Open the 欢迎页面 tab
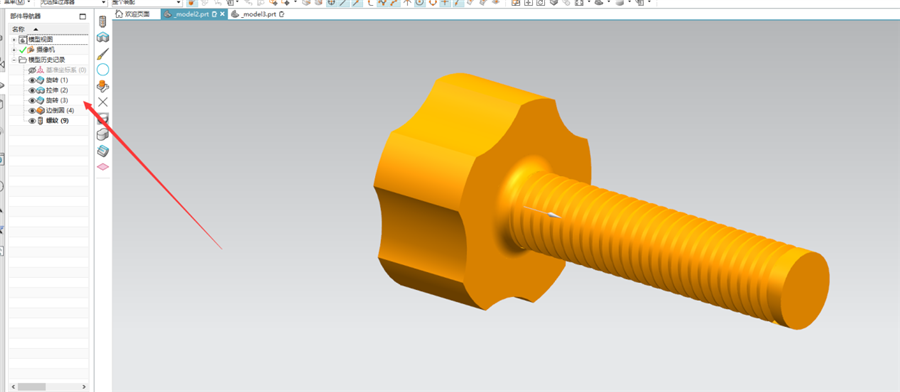 point(136,14)
